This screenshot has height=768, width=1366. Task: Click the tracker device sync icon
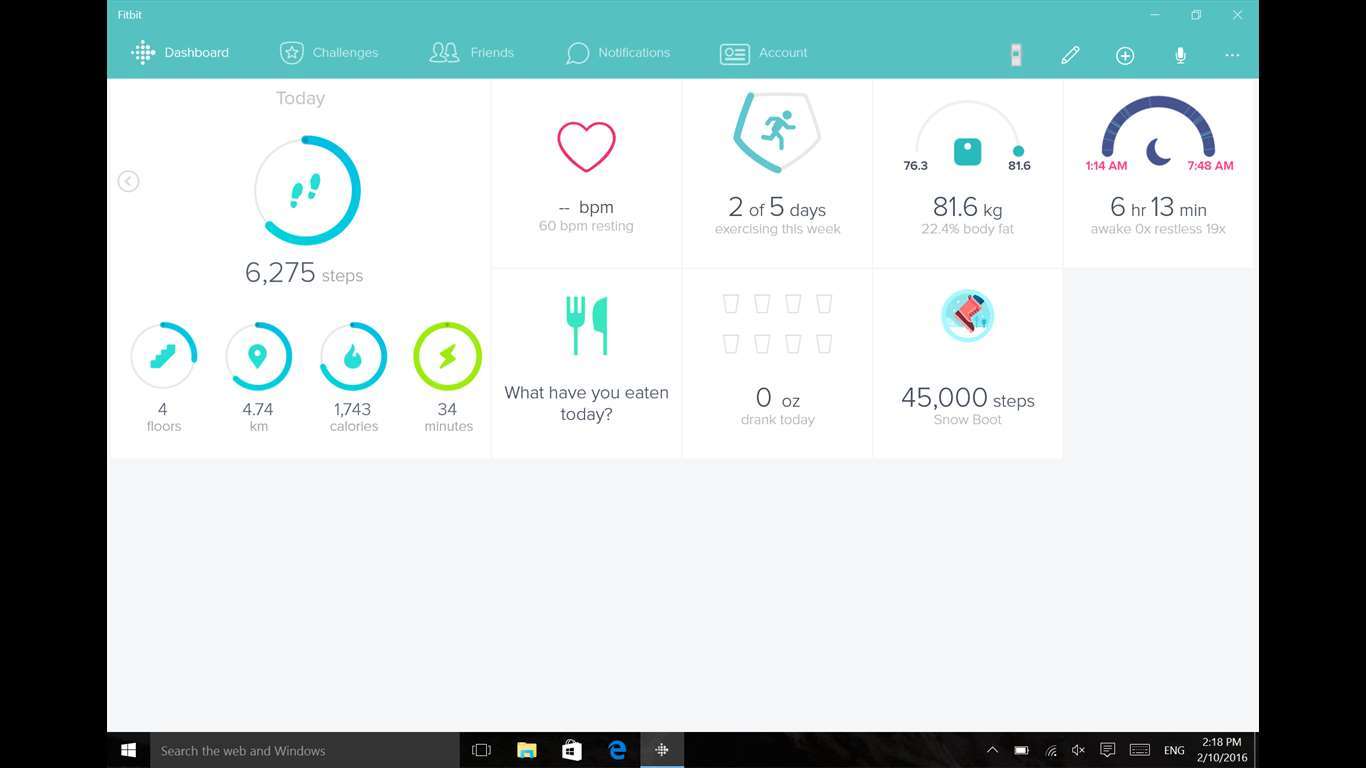coord(1016,55)
